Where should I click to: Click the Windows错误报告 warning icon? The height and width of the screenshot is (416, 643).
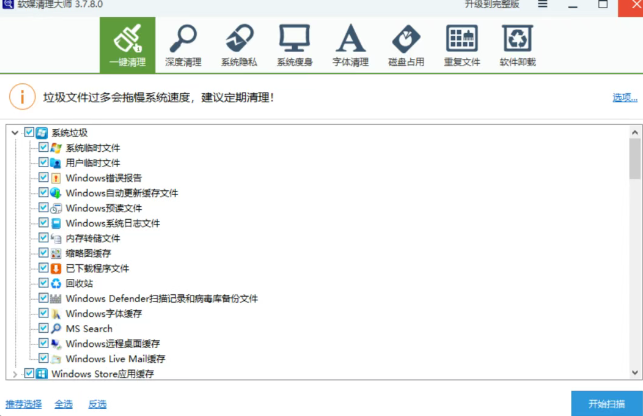coord(56,178)
